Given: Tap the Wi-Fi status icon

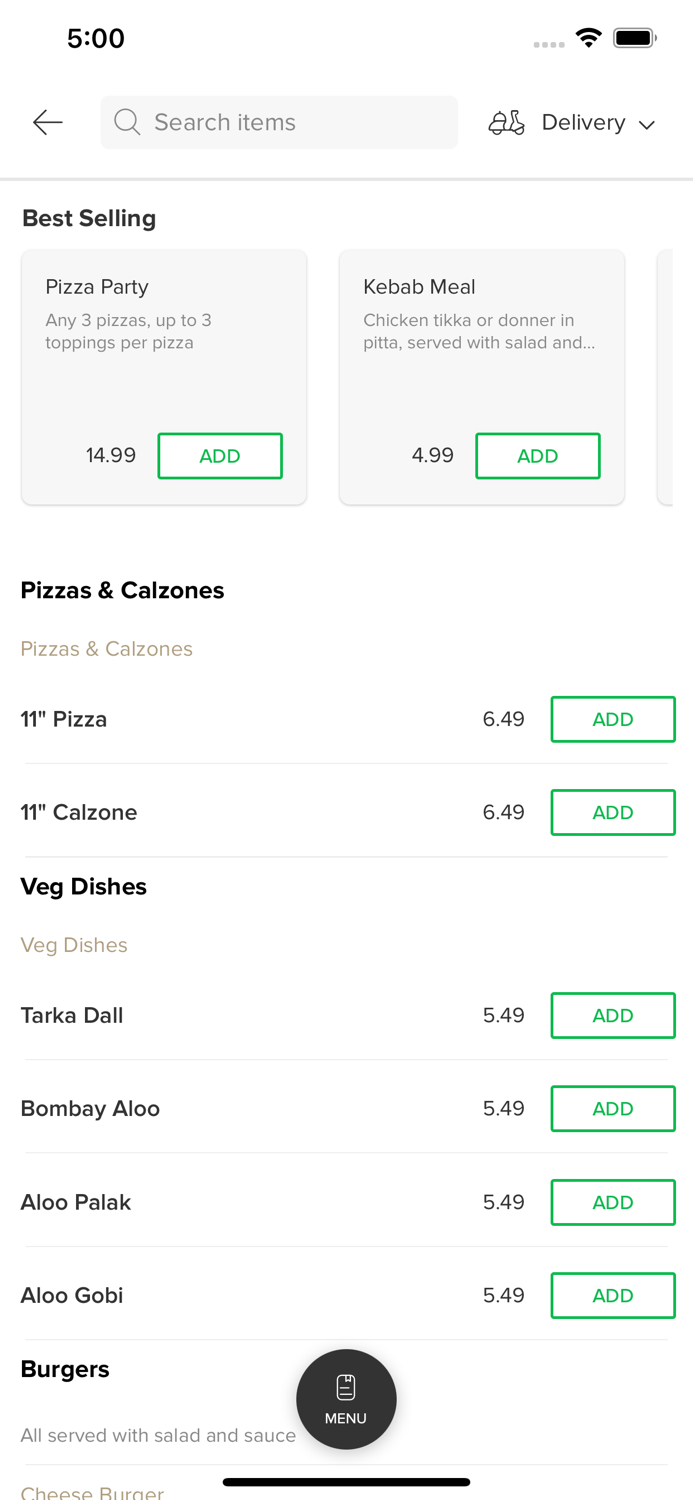Looking at the screenshot, I should coord(588,38).
